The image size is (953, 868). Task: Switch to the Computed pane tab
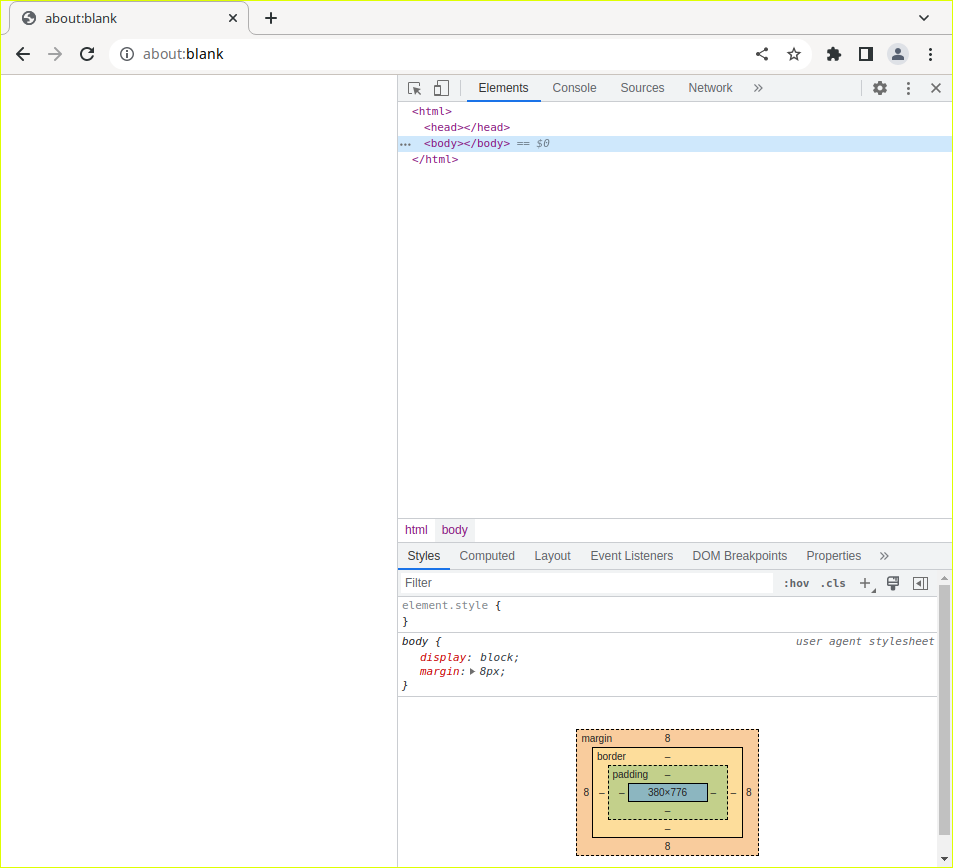pos(487,556)
